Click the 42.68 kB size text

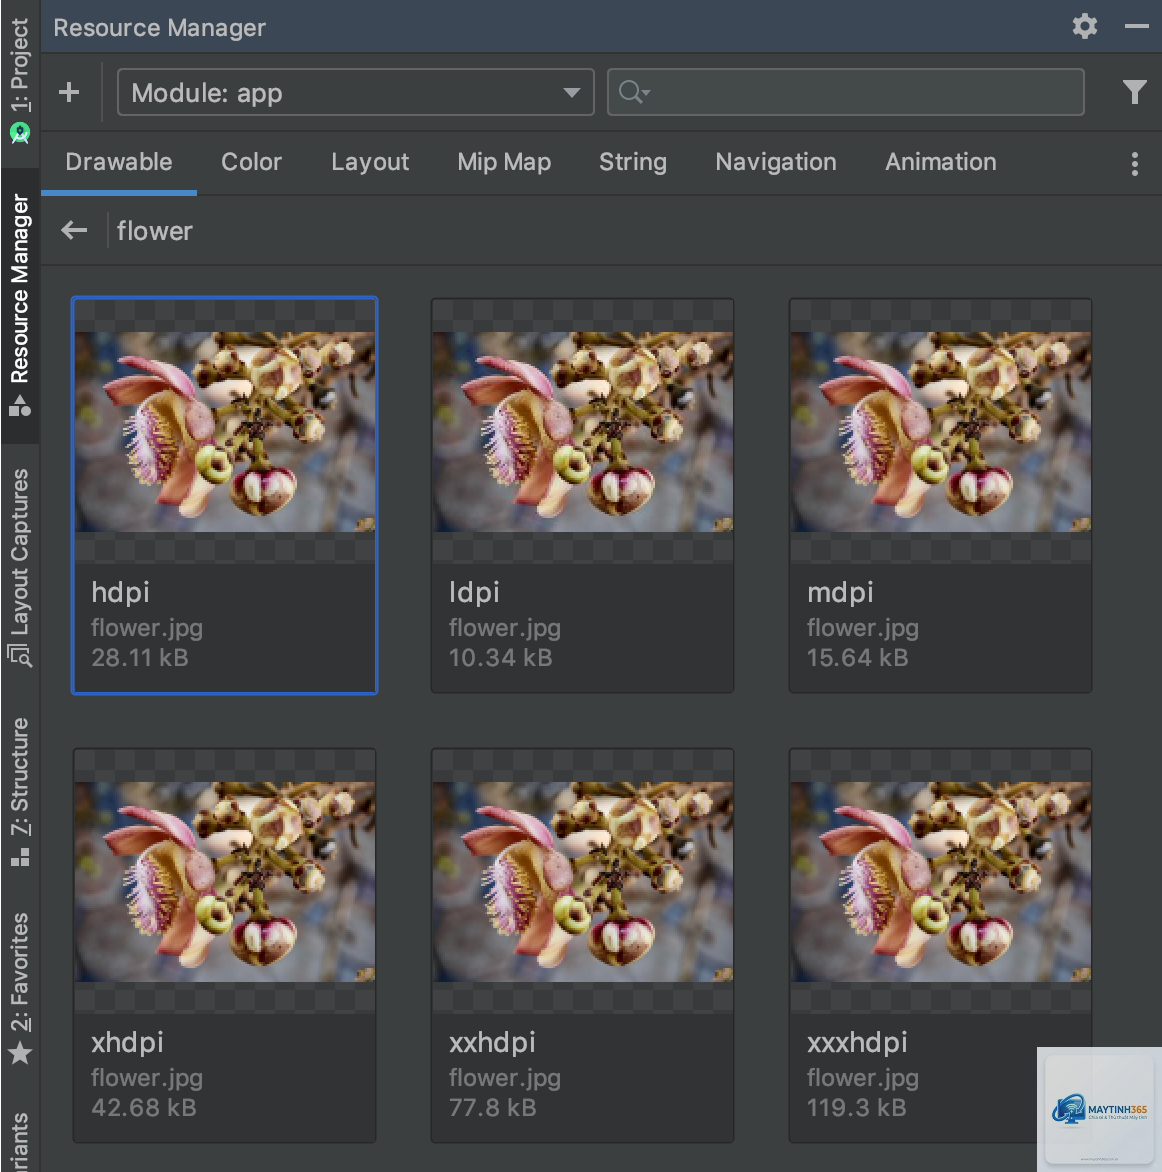[143, 1108]
